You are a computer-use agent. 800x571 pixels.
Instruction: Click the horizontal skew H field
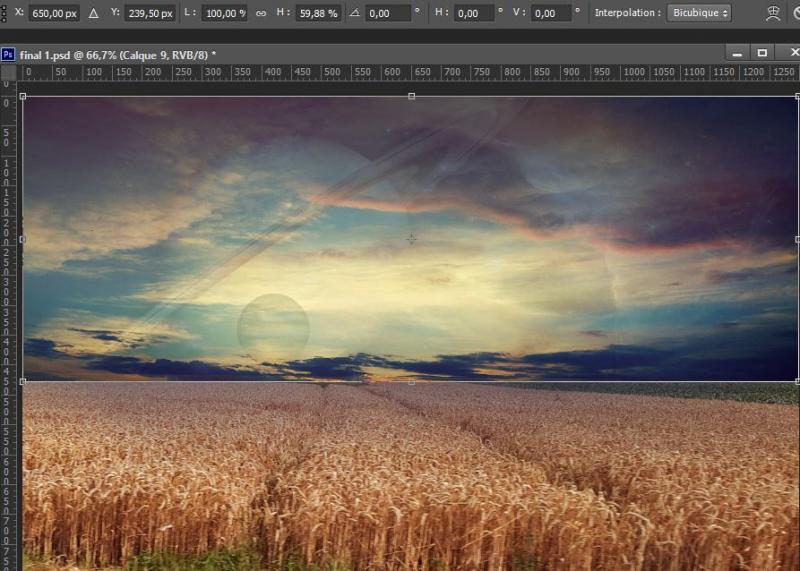coord(472,14)
